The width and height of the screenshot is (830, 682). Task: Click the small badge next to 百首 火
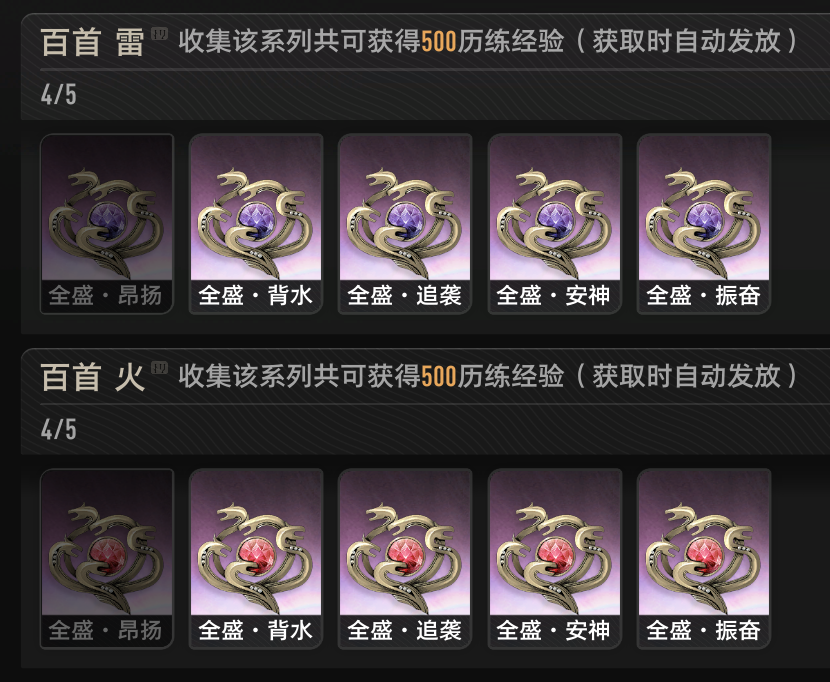coord(159,368)
